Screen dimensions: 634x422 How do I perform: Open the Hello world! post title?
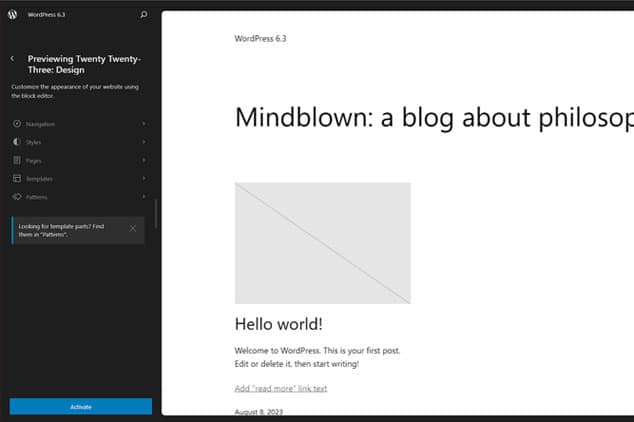(x=279, y=324)
